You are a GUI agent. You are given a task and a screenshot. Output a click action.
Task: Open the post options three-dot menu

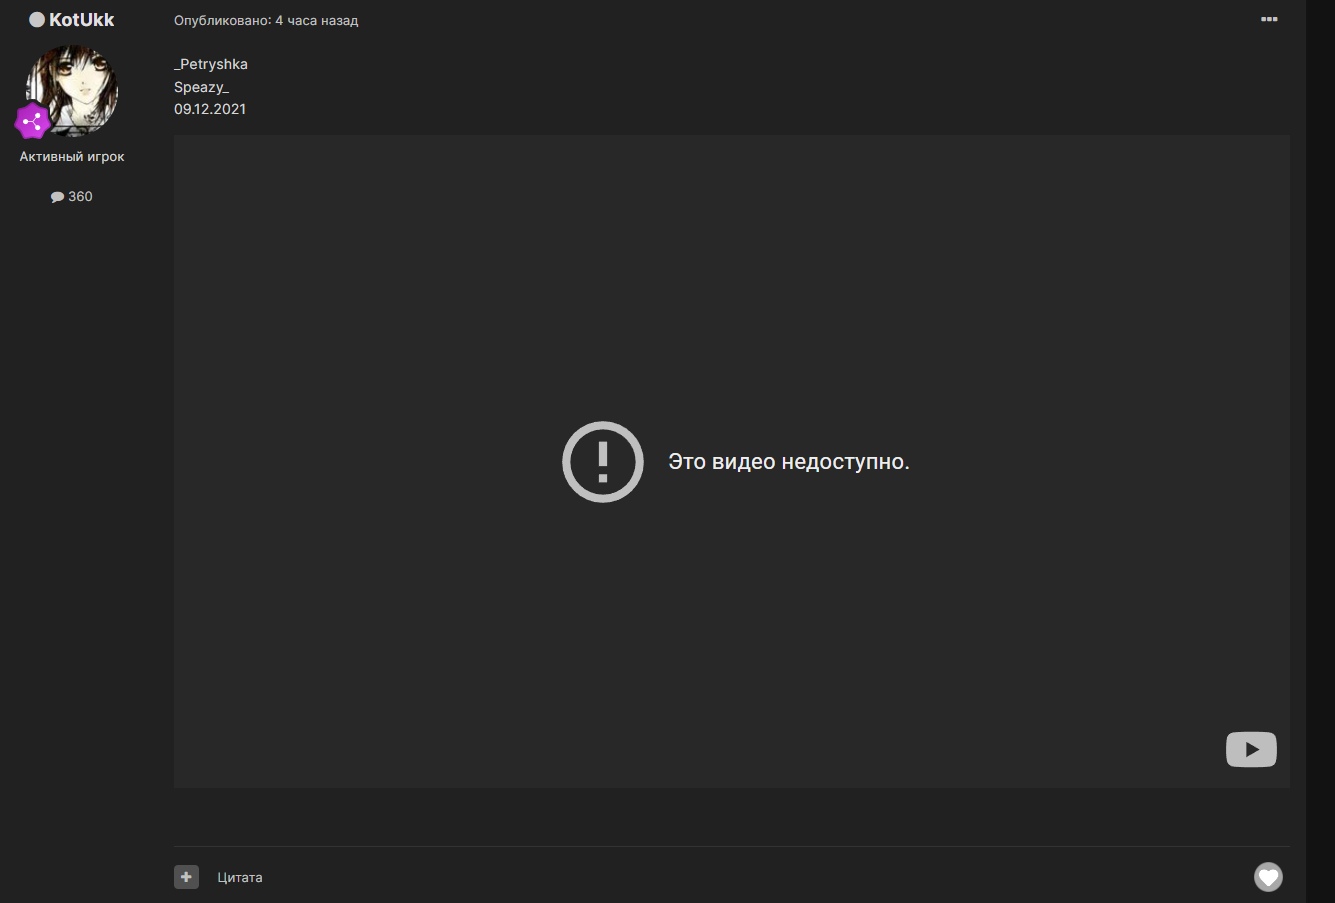(x=1269, y=20)
